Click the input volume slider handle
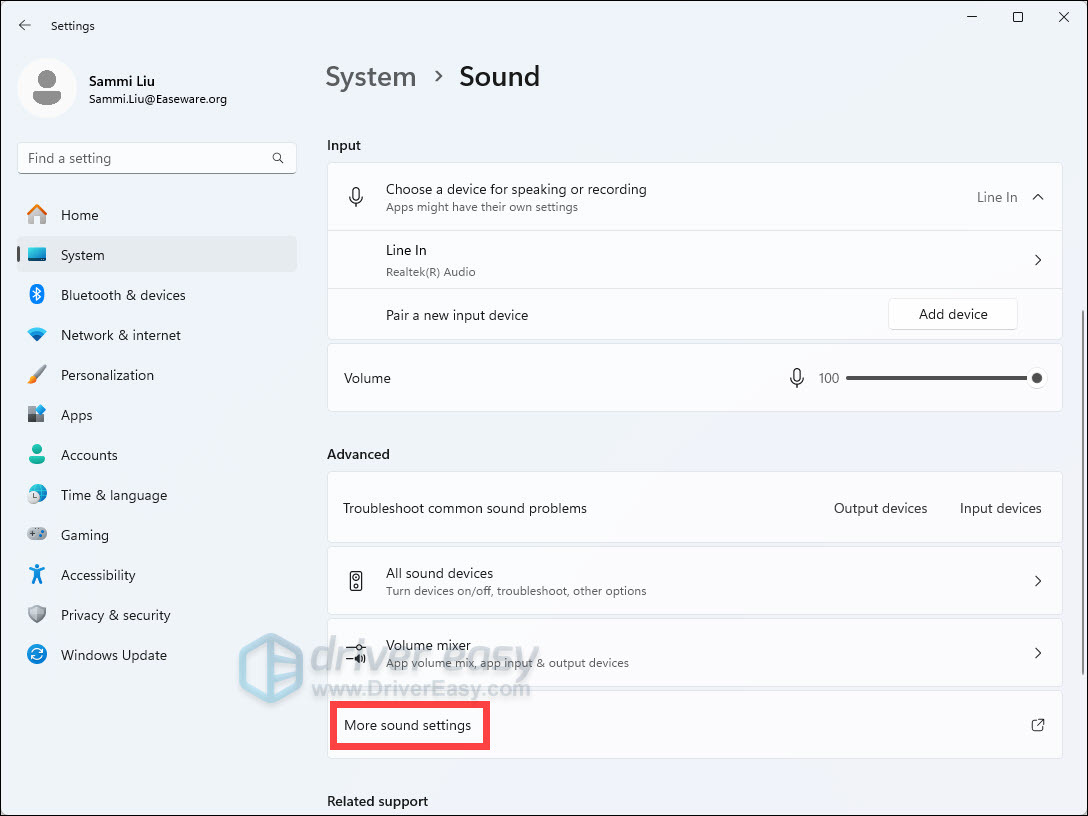Screen dimensions: 1088x816 (1037, 378)
